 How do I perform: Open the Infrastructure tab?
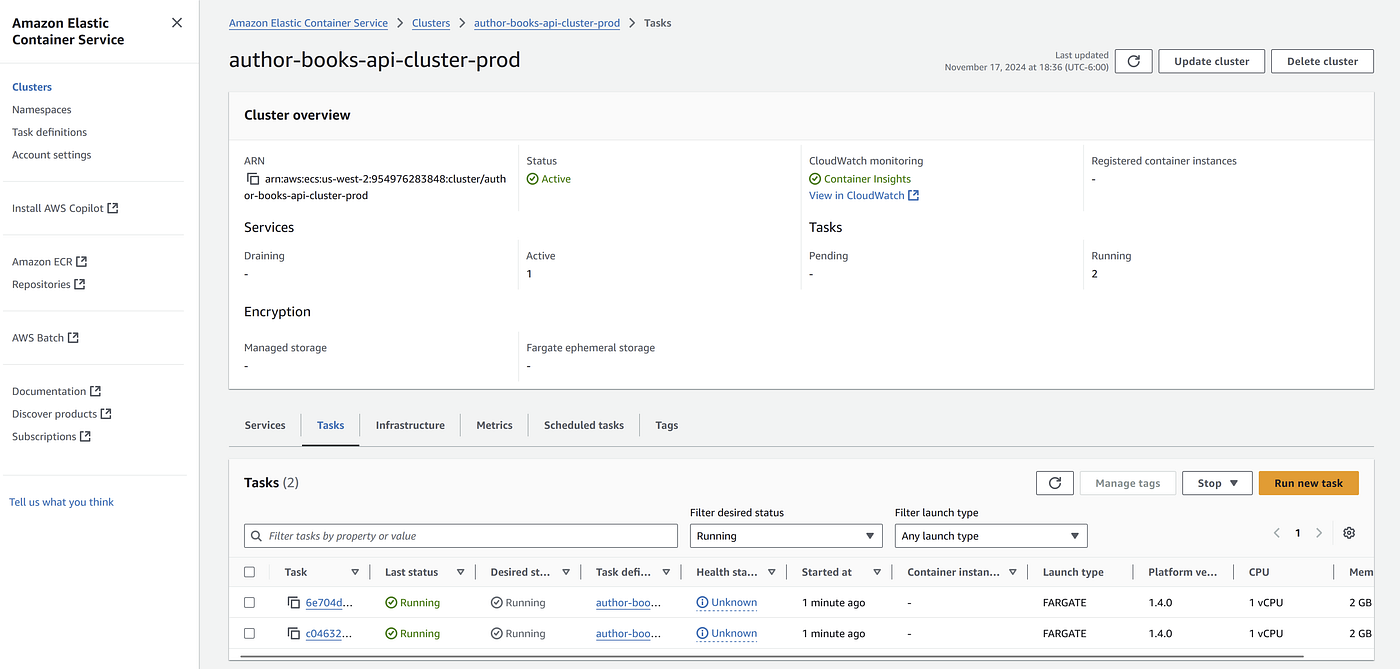(x=410, y=425)
